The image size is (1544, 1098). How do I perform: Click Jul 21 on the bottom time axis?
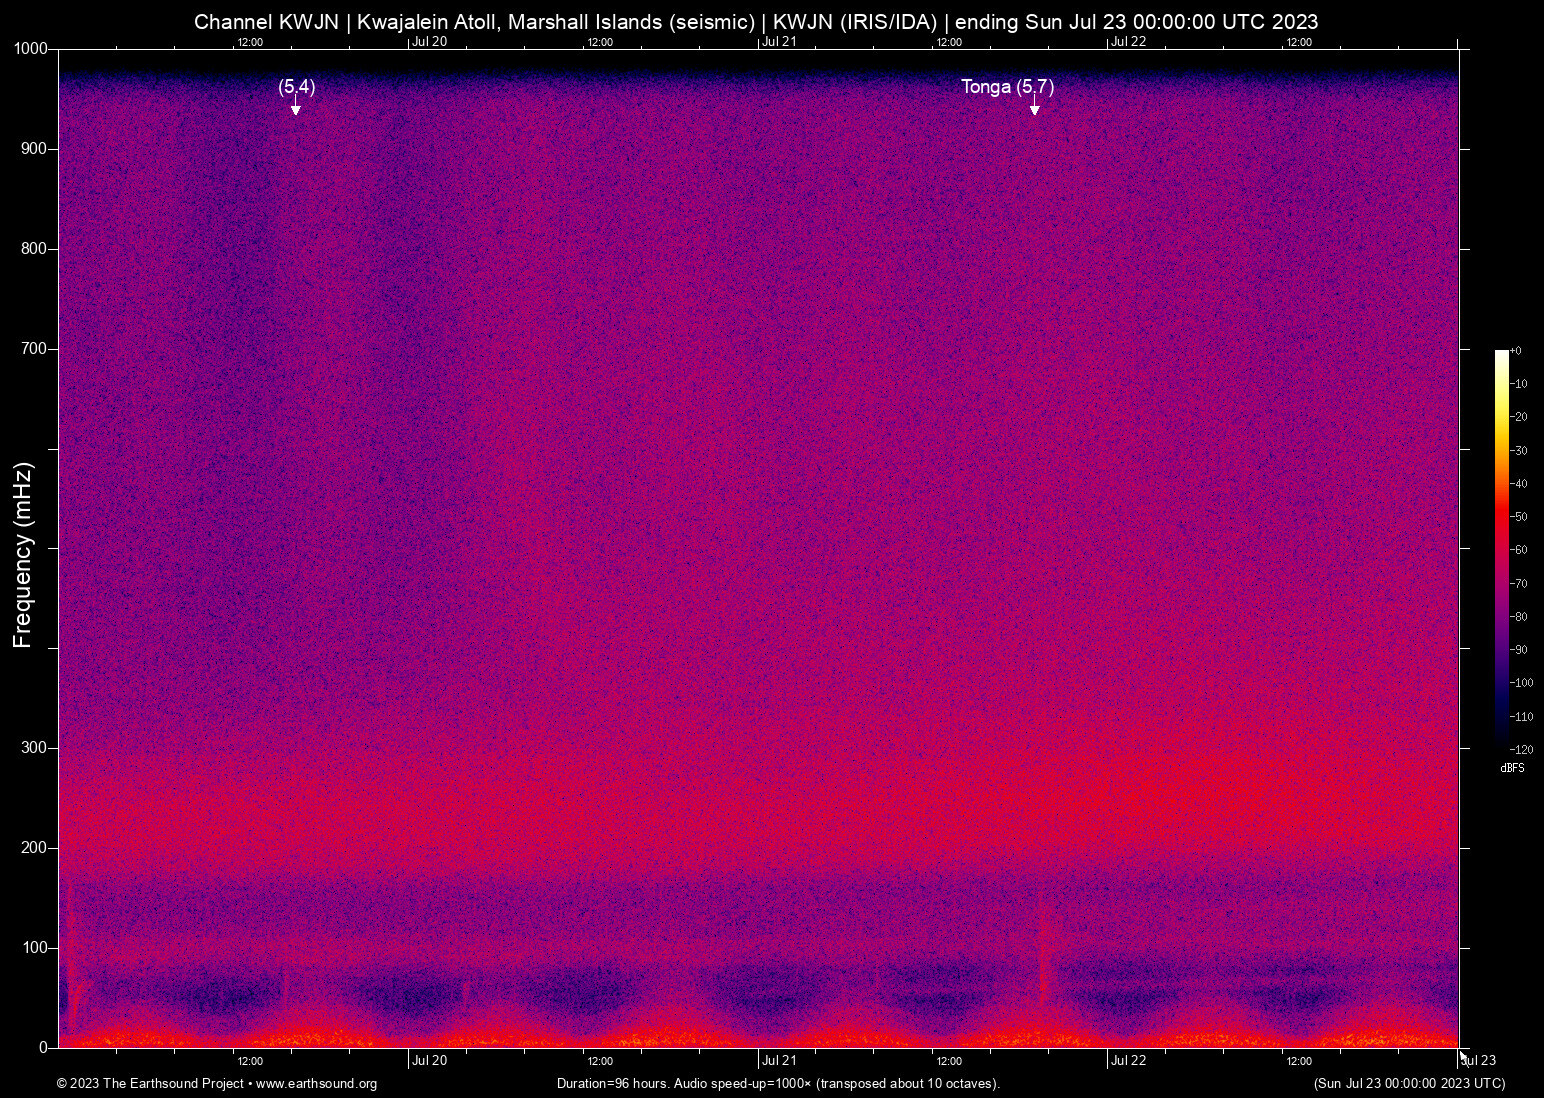(x=780, y=1061)
